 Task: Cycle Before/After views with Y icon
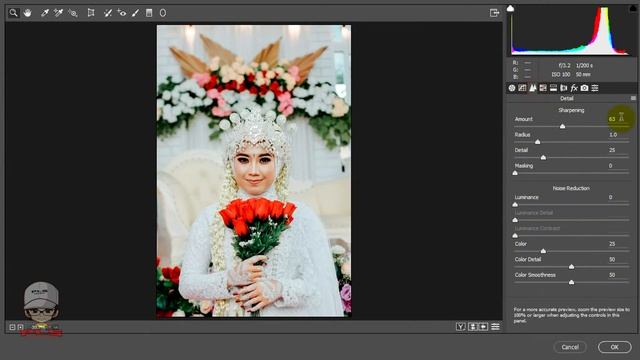(460, 327)
